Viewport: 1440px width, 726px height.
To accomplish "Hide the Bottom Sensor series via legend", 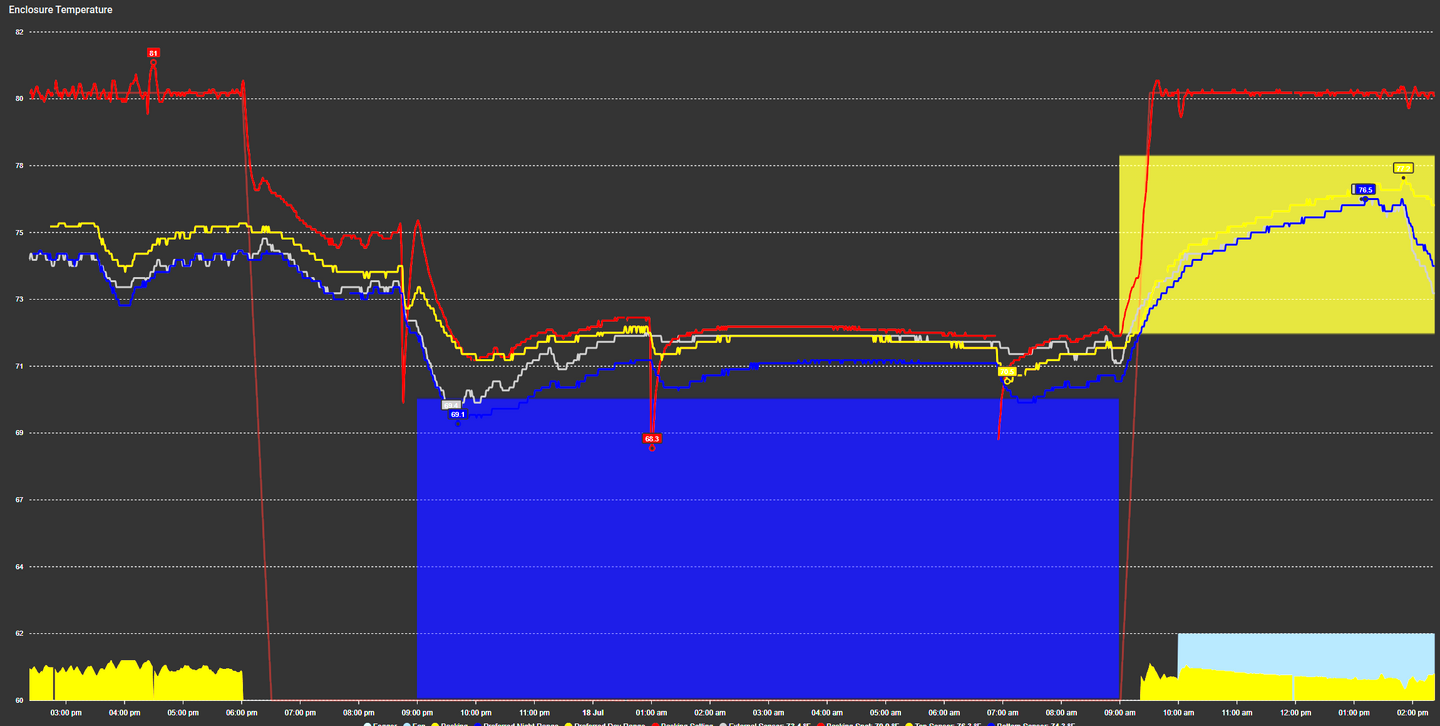I will [x=1031, y=724].
